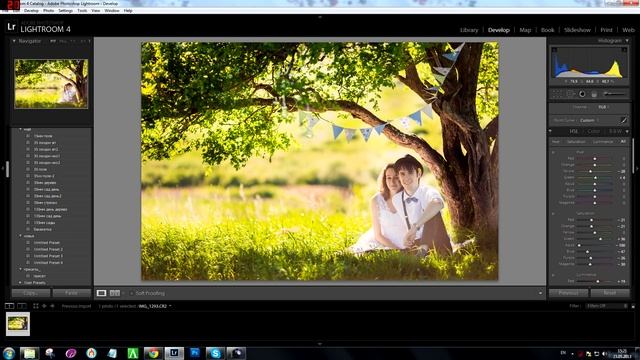Viewport: 640px width, 360px height.
Task: Open the main window display icon in filmstrip
Action: pyautogui.click(x=9, y=306)
